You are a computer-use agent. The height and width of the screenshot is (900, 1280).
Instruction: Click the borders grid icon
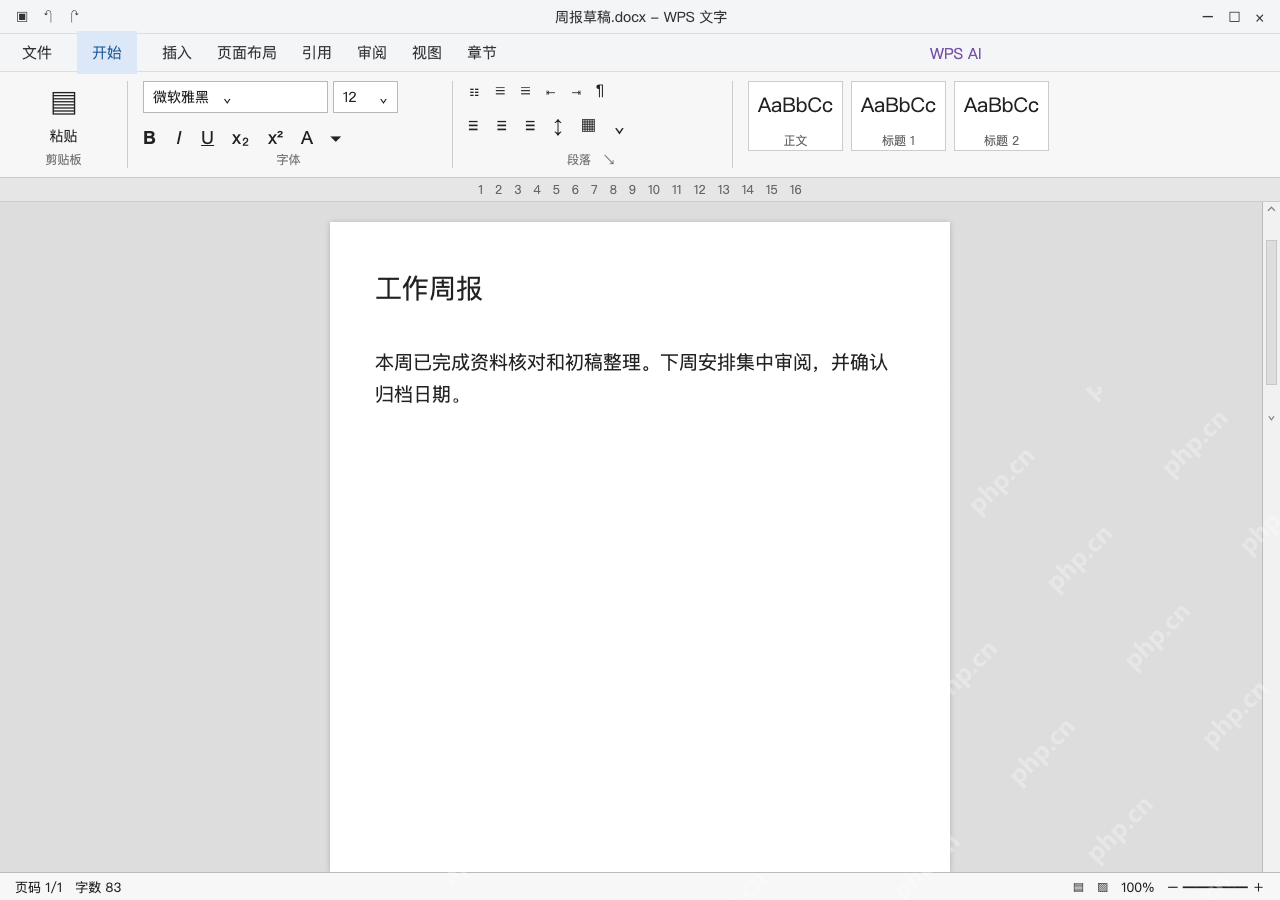click(589, 125)
